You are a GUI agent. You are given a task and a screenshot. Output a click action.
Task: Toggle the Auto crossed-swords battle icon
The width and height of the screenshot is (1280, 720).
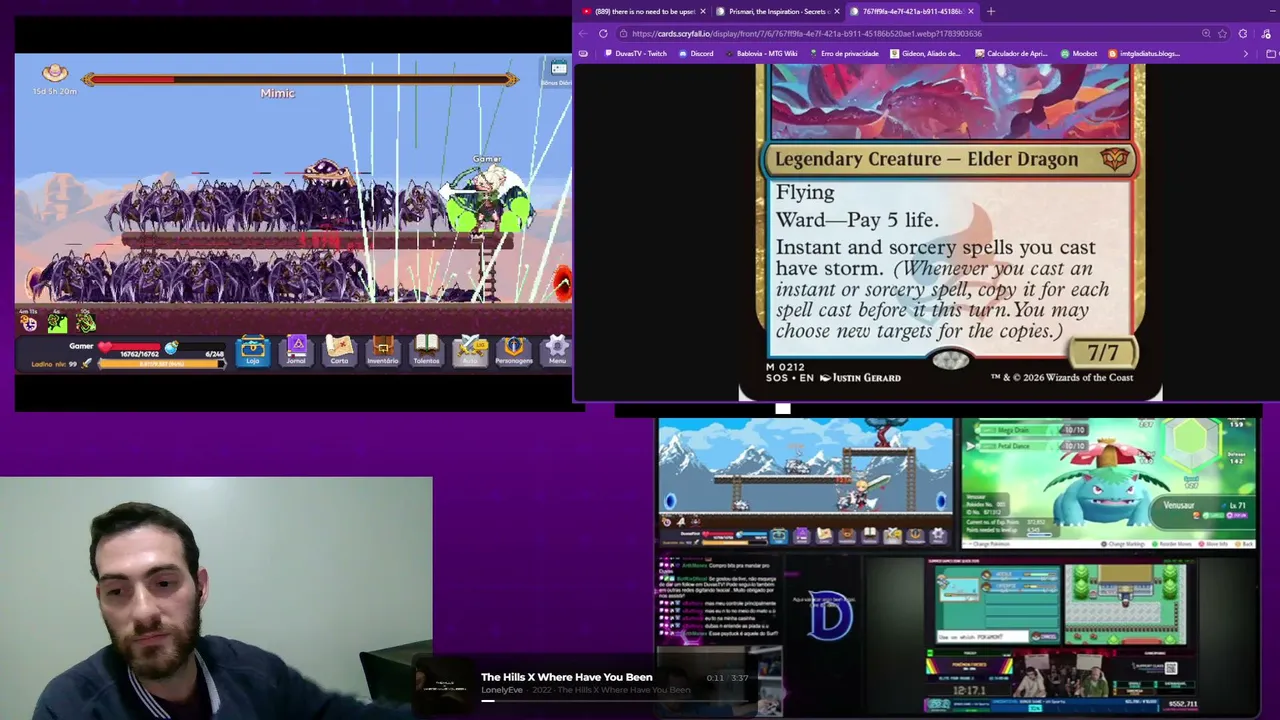tap(470, 350)
